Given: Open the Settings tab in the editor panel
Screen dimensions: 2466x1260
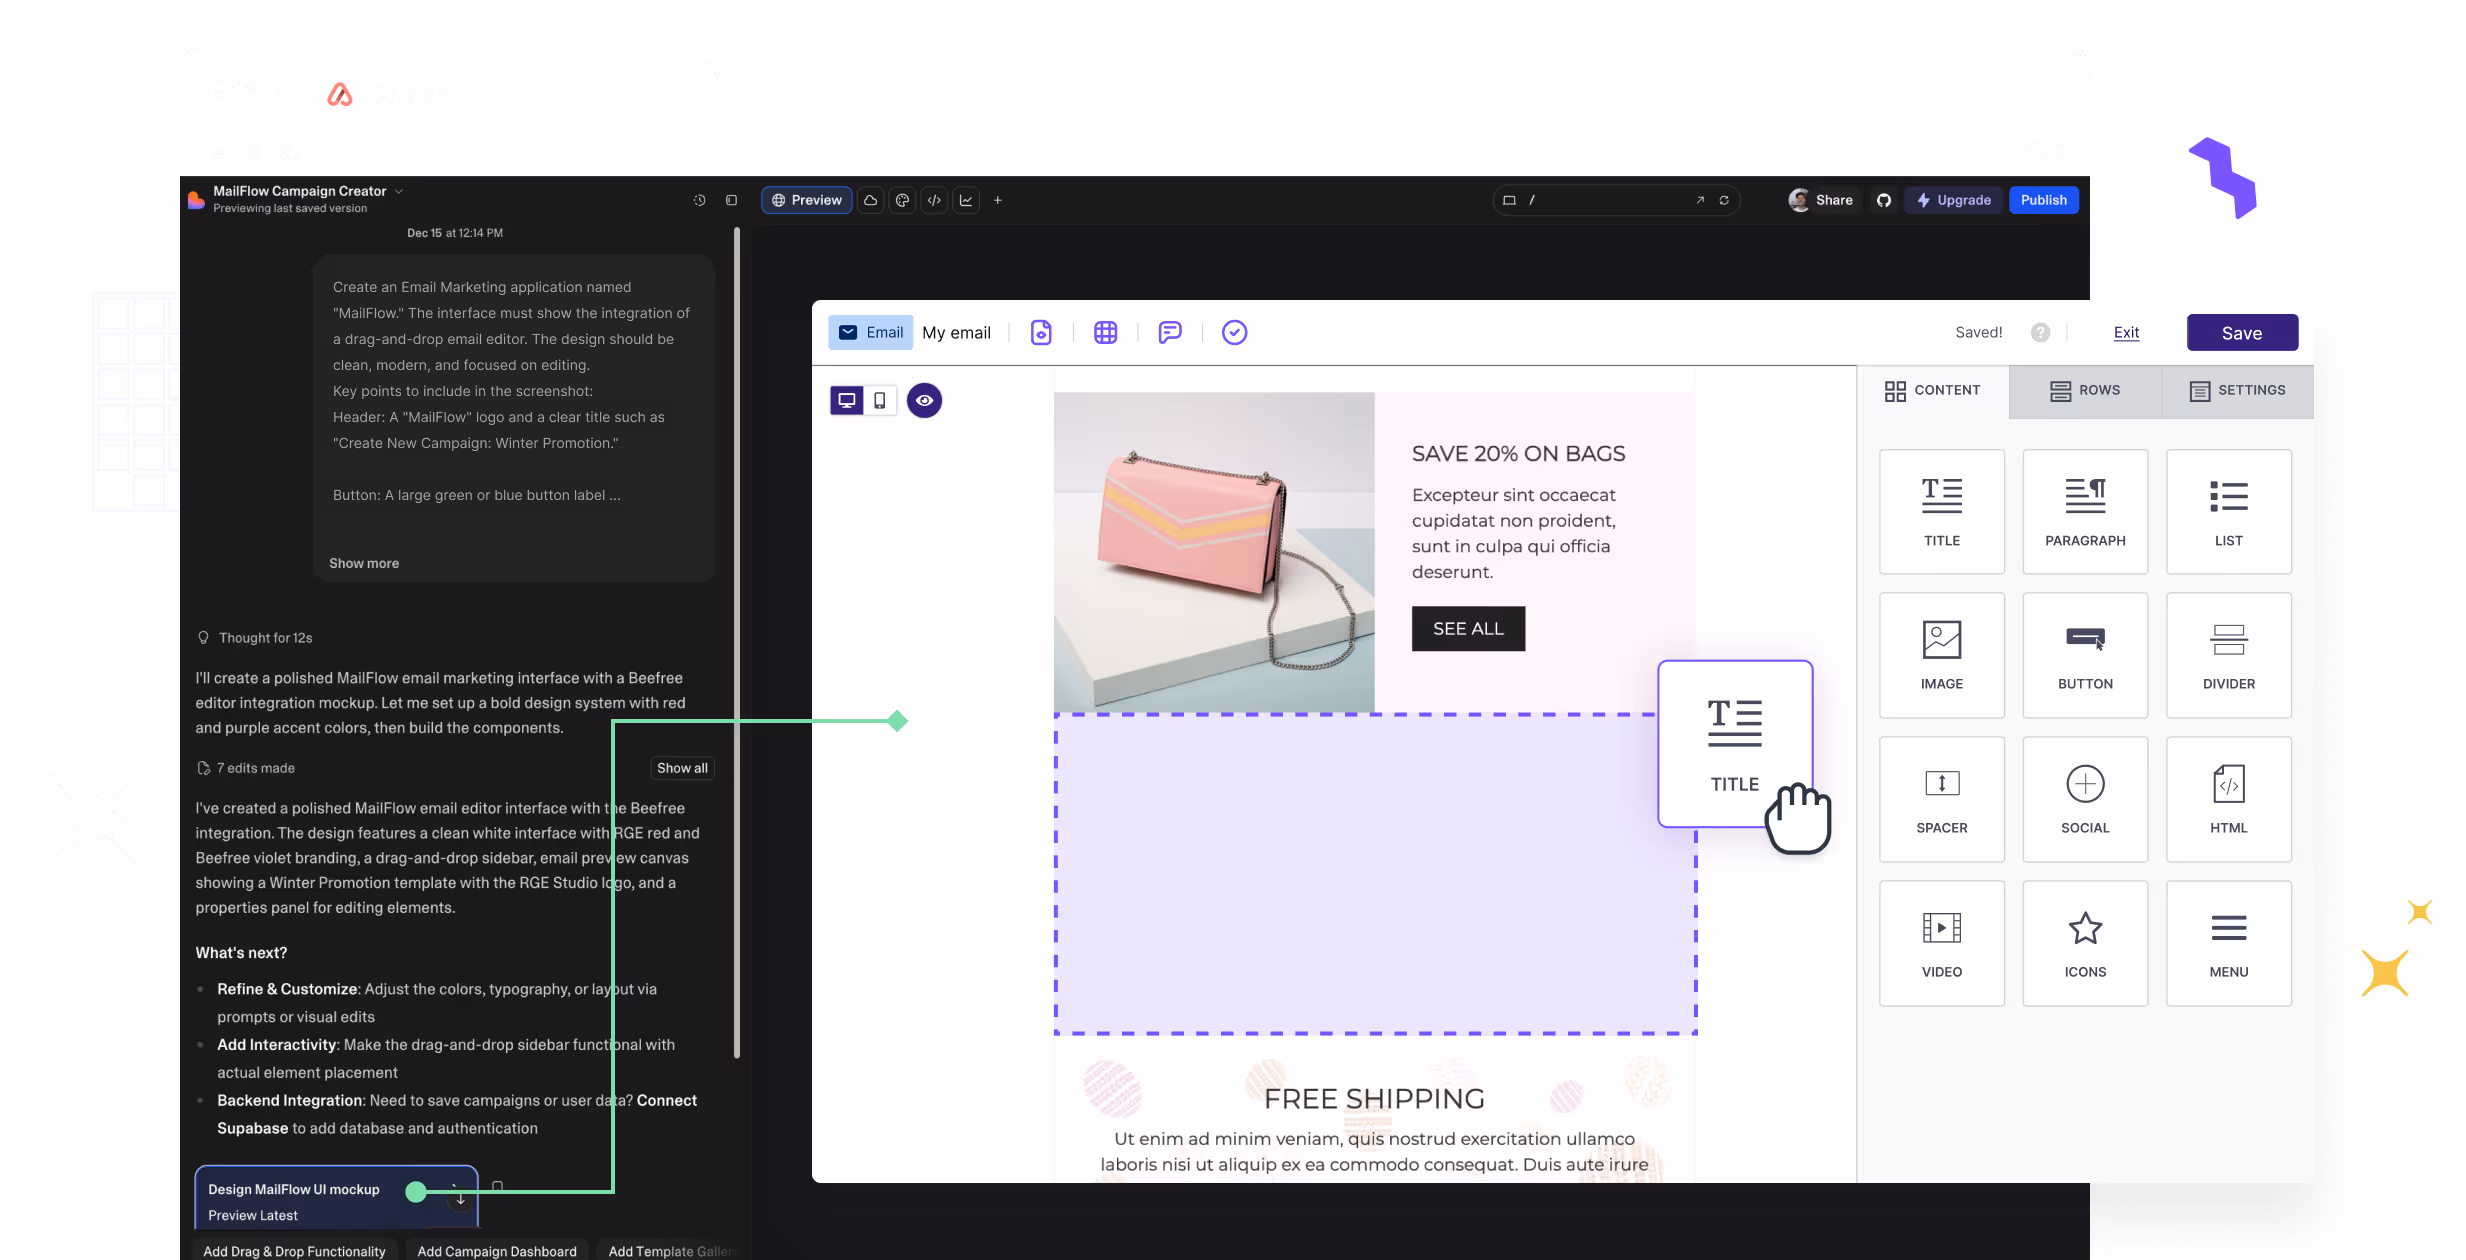Looking at the screenshot, I should point(2238,391).
